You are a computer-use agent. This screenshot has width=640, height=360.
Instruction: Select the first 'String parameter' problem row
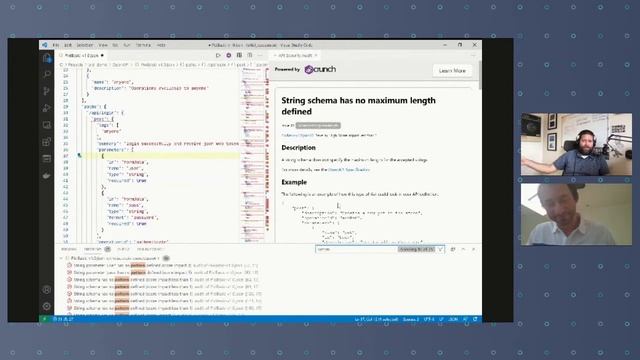[x=163, y=265]
